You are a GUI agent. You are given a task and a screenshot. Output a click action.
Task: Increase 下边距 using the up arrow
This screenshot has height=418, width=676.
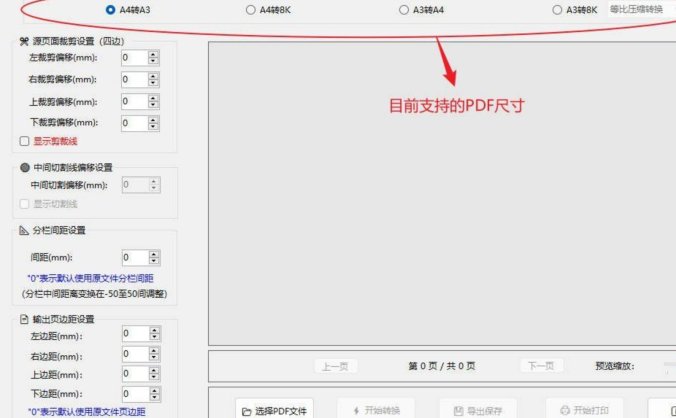tap(155, 390)
